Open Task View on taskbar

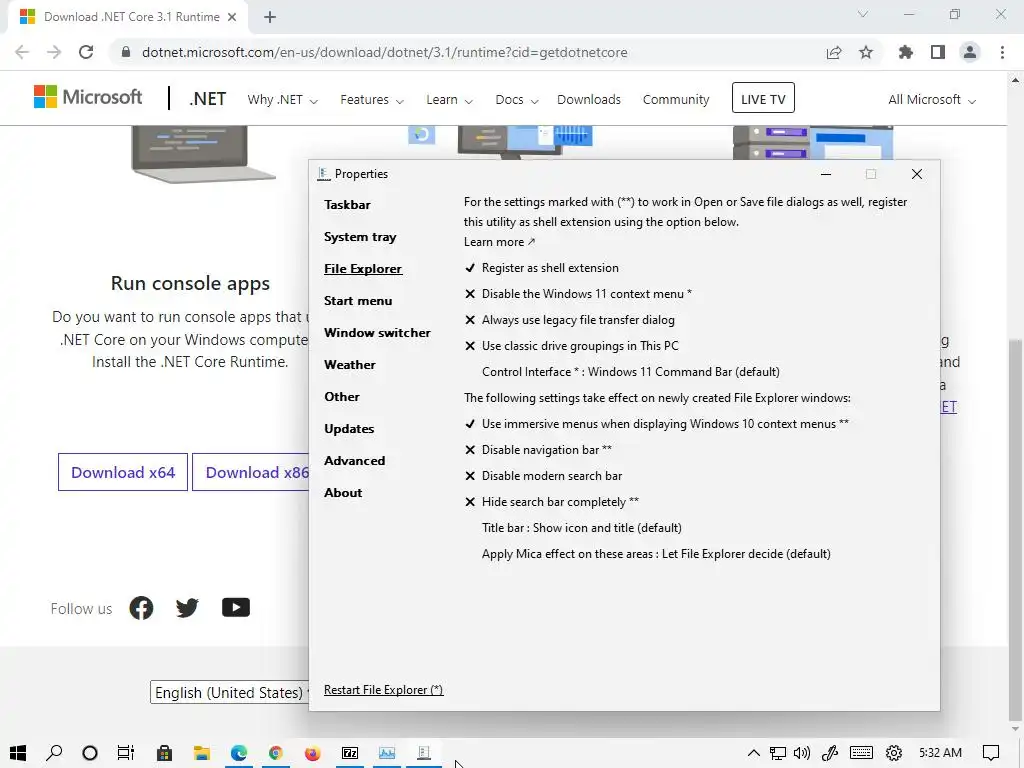125,753
